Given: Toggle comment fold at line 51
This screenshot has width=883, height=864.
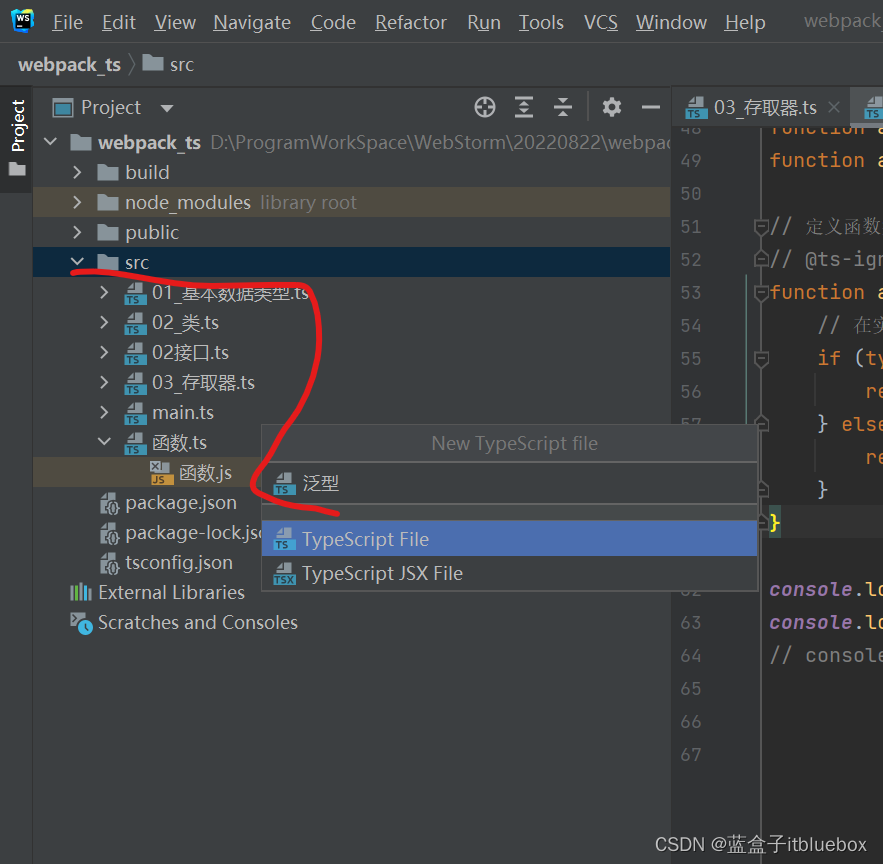Looking at the screenshot, I should [x=761, y=227].
